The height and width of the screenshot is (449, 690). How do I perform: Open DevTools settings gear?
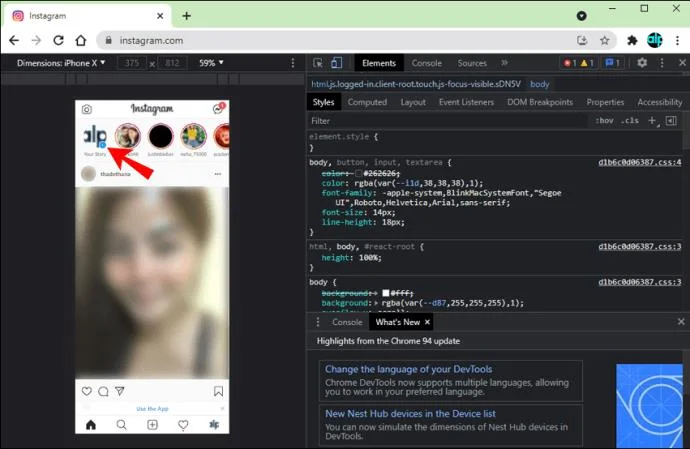tap(642, 63)
